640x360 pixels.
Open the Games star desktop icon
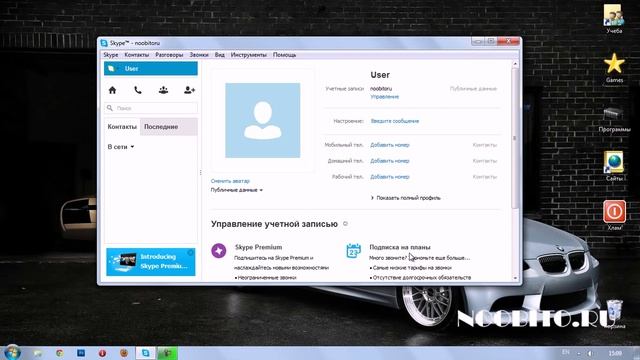pyautogui.click(x=614, y=68)
